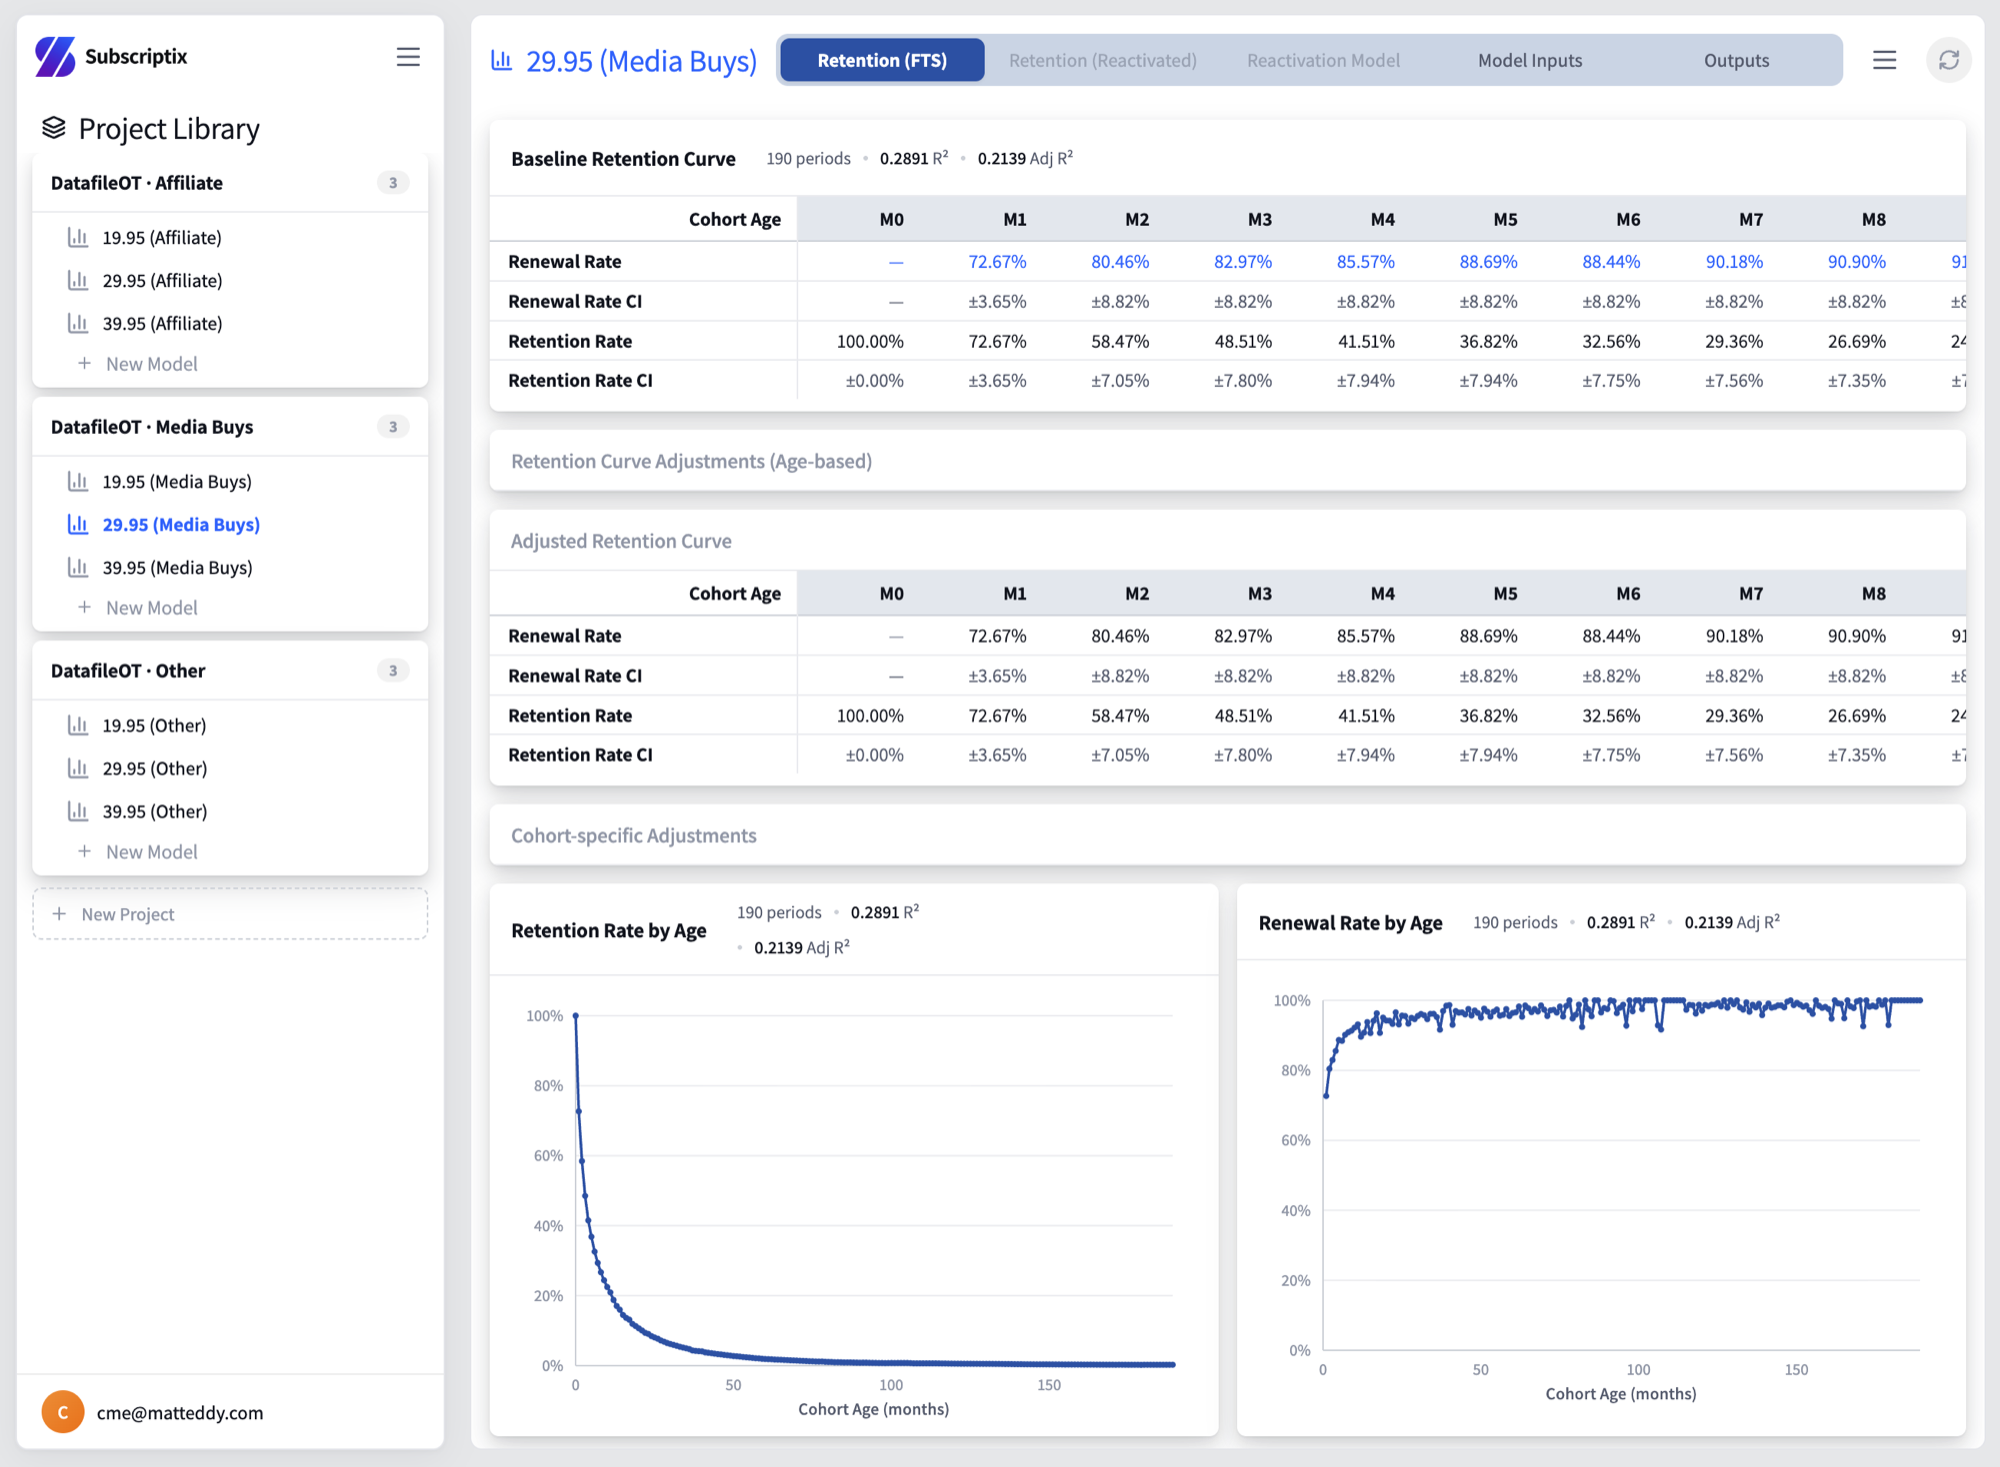The width and height of the screenshot is (2000, 1467).
Task: Click chart icon beside 39.95 (Media Buys)
Action: 78,567
